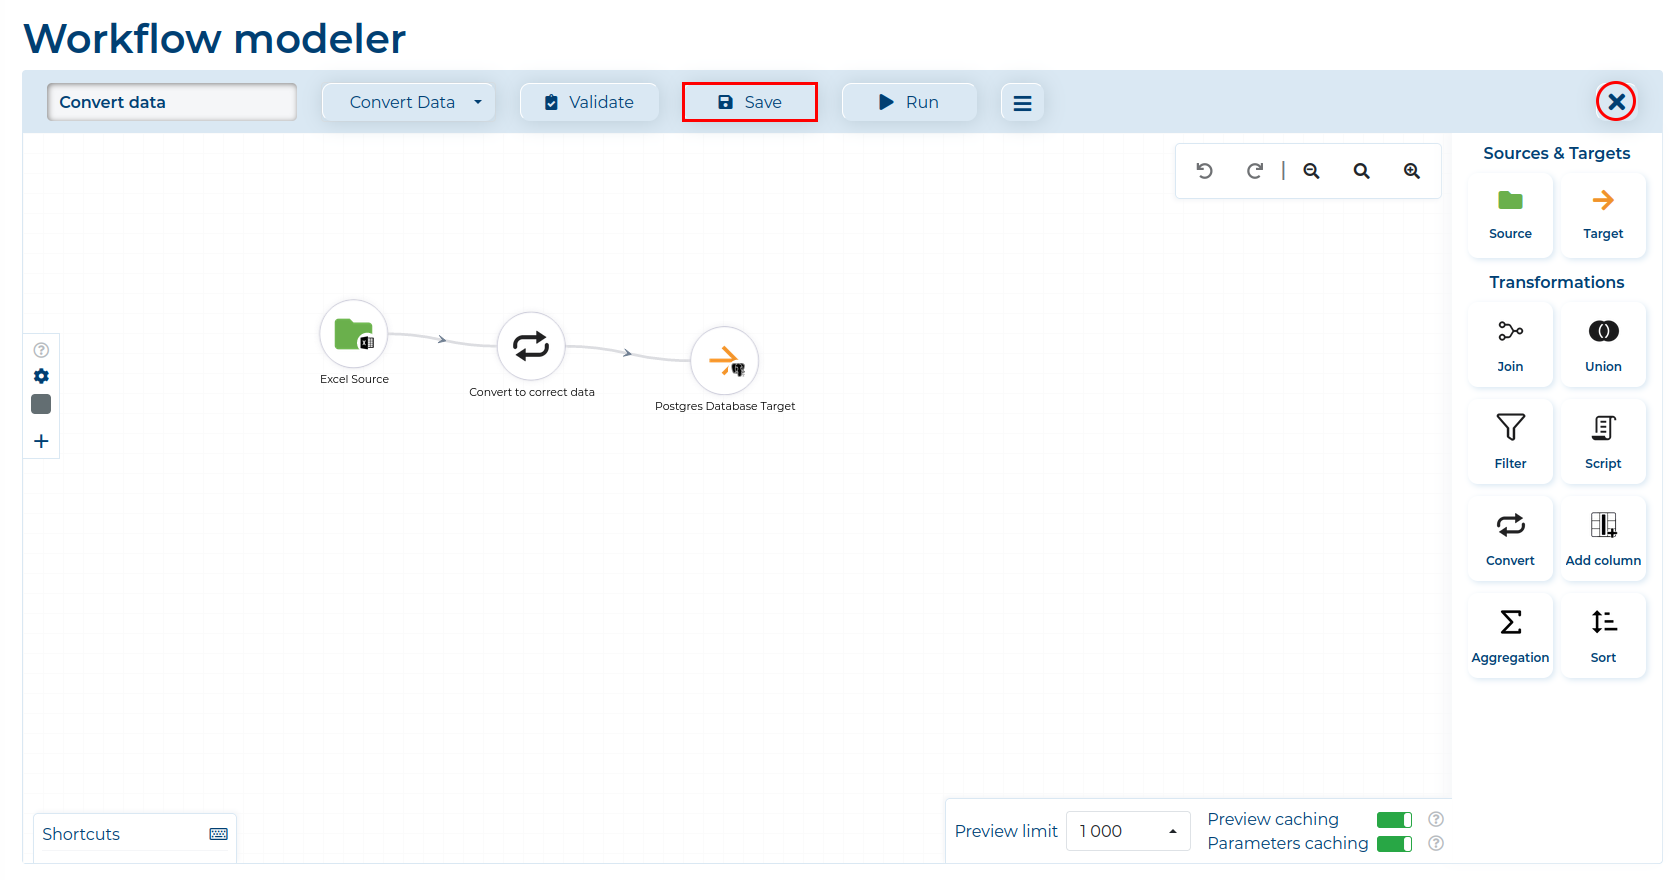
Task: Click the Preview caching label
Action: (x=1272, y=819)
